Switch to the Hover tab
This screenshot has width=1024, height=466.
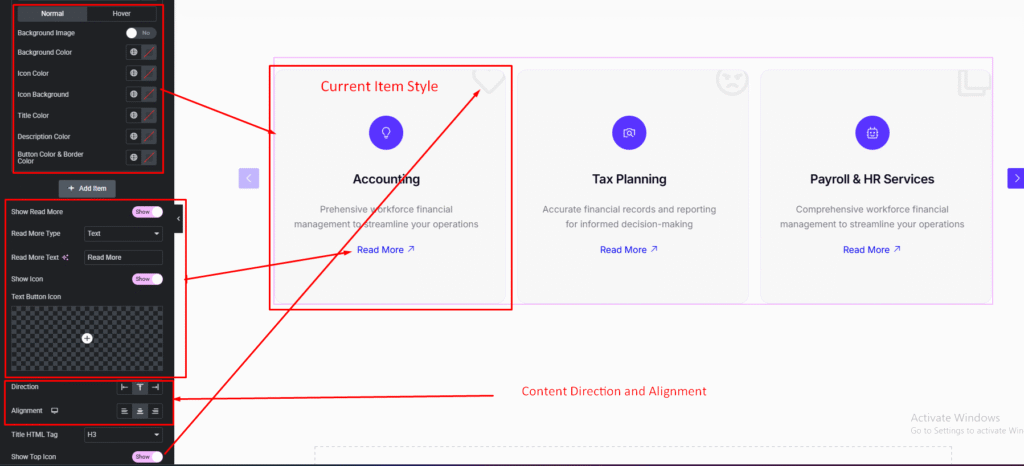point(121,14)
